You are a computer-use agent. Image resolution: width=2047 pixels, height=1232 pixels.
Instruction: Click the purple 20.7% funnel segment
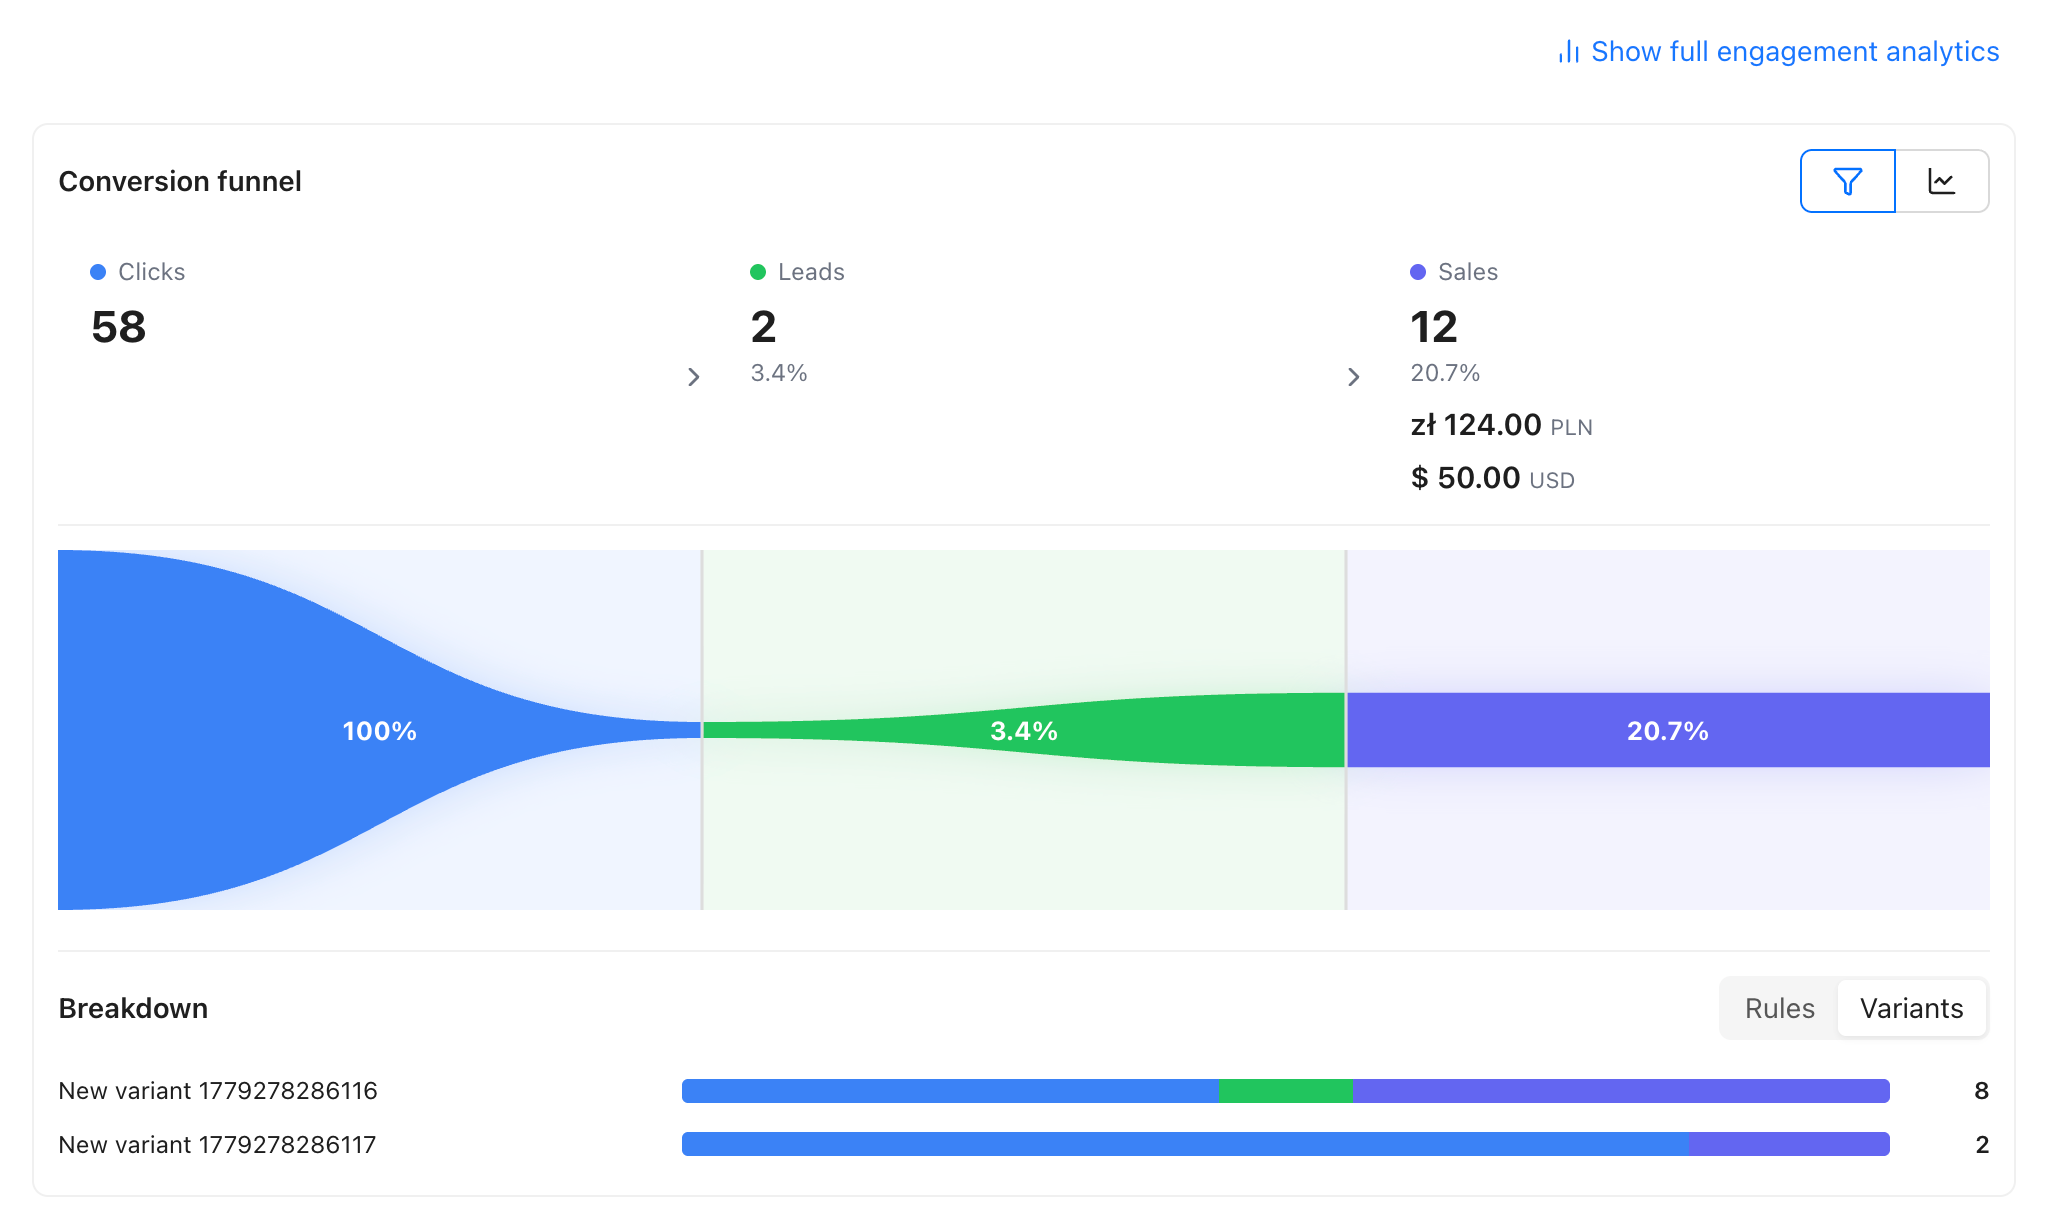(x=1668, y=730)
